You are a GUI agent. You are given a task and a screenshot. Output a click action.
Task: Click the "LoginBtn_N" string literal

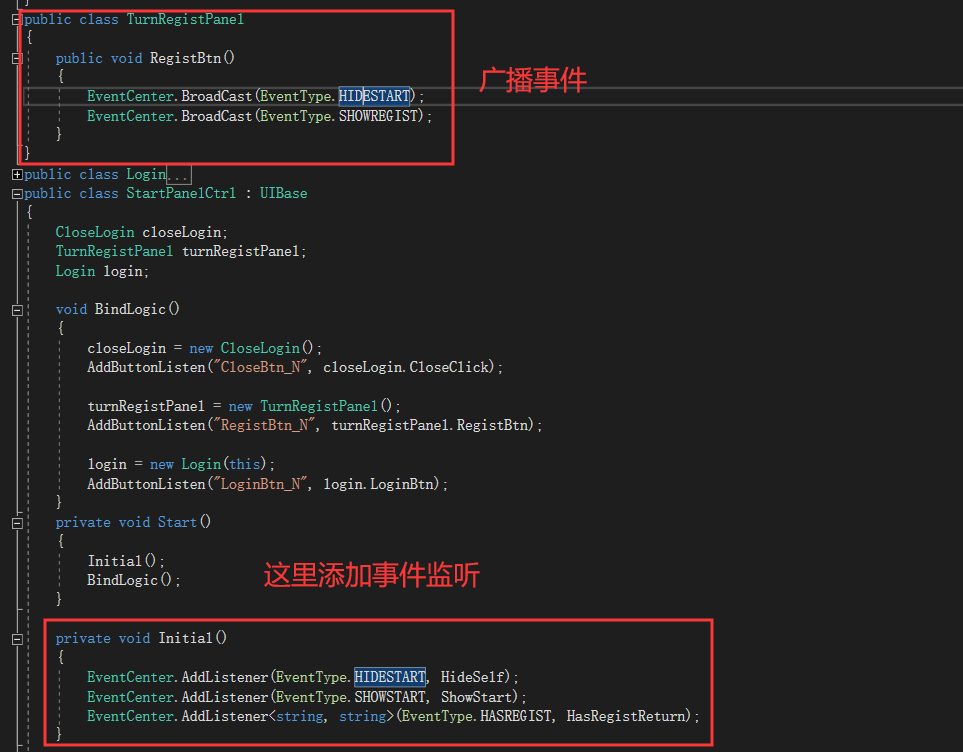pyautogui.click(x=260, y=484)
